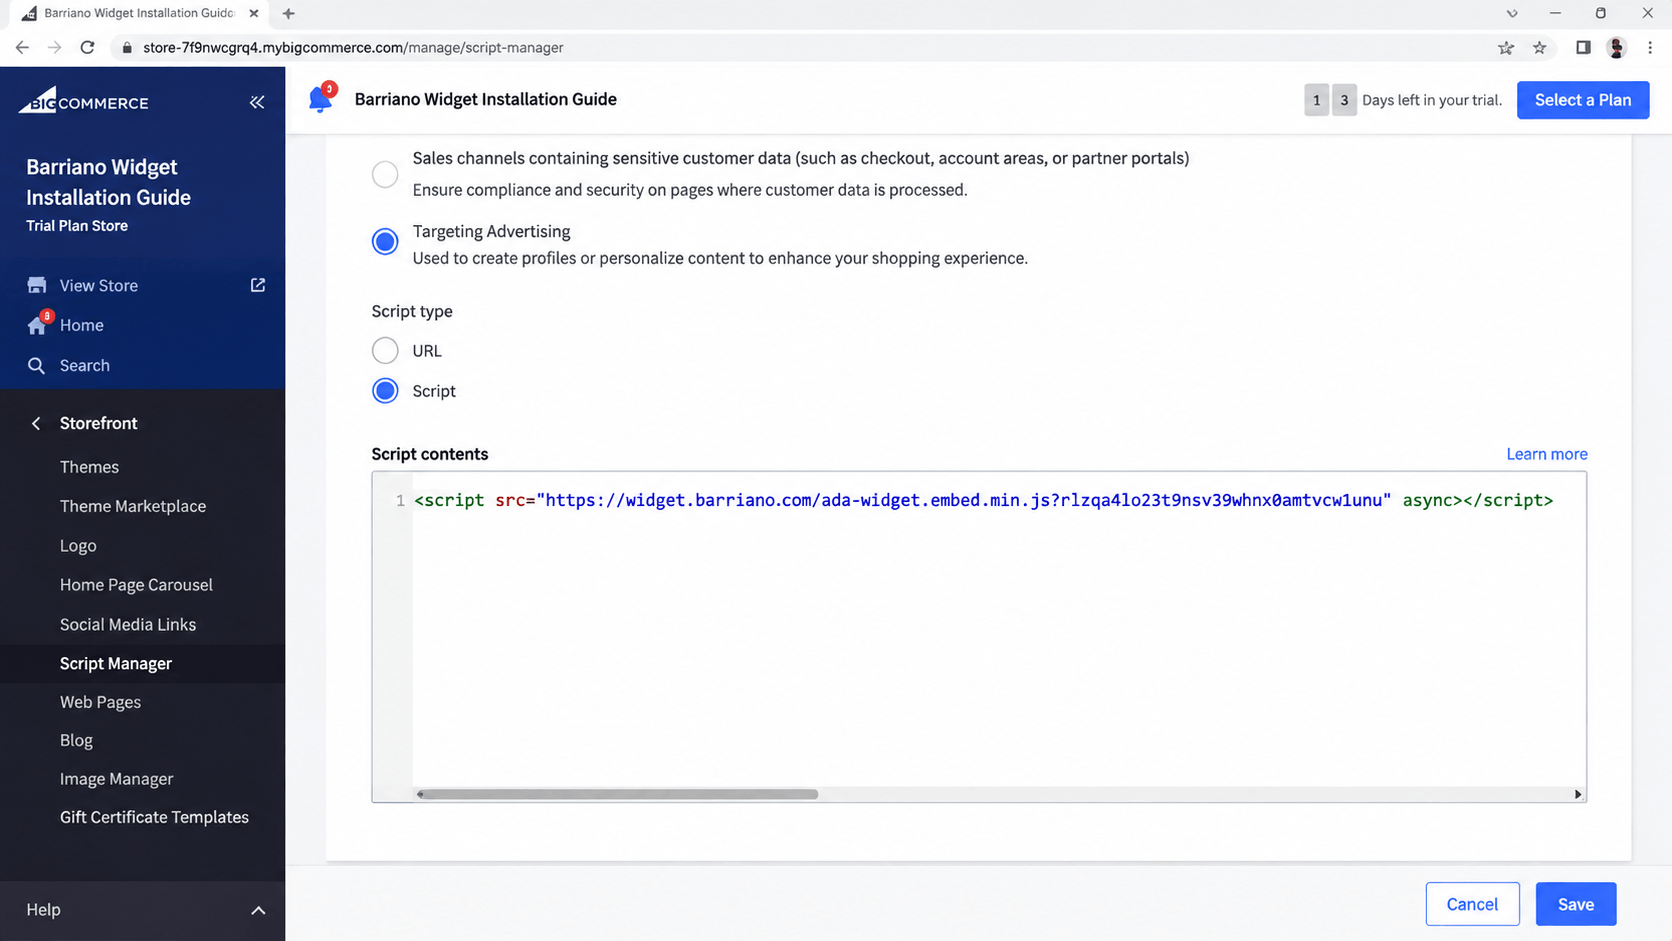The image size is (1672, 941).
Task: Select the Sales channels sensitive data radio
Action: point(385,174)
